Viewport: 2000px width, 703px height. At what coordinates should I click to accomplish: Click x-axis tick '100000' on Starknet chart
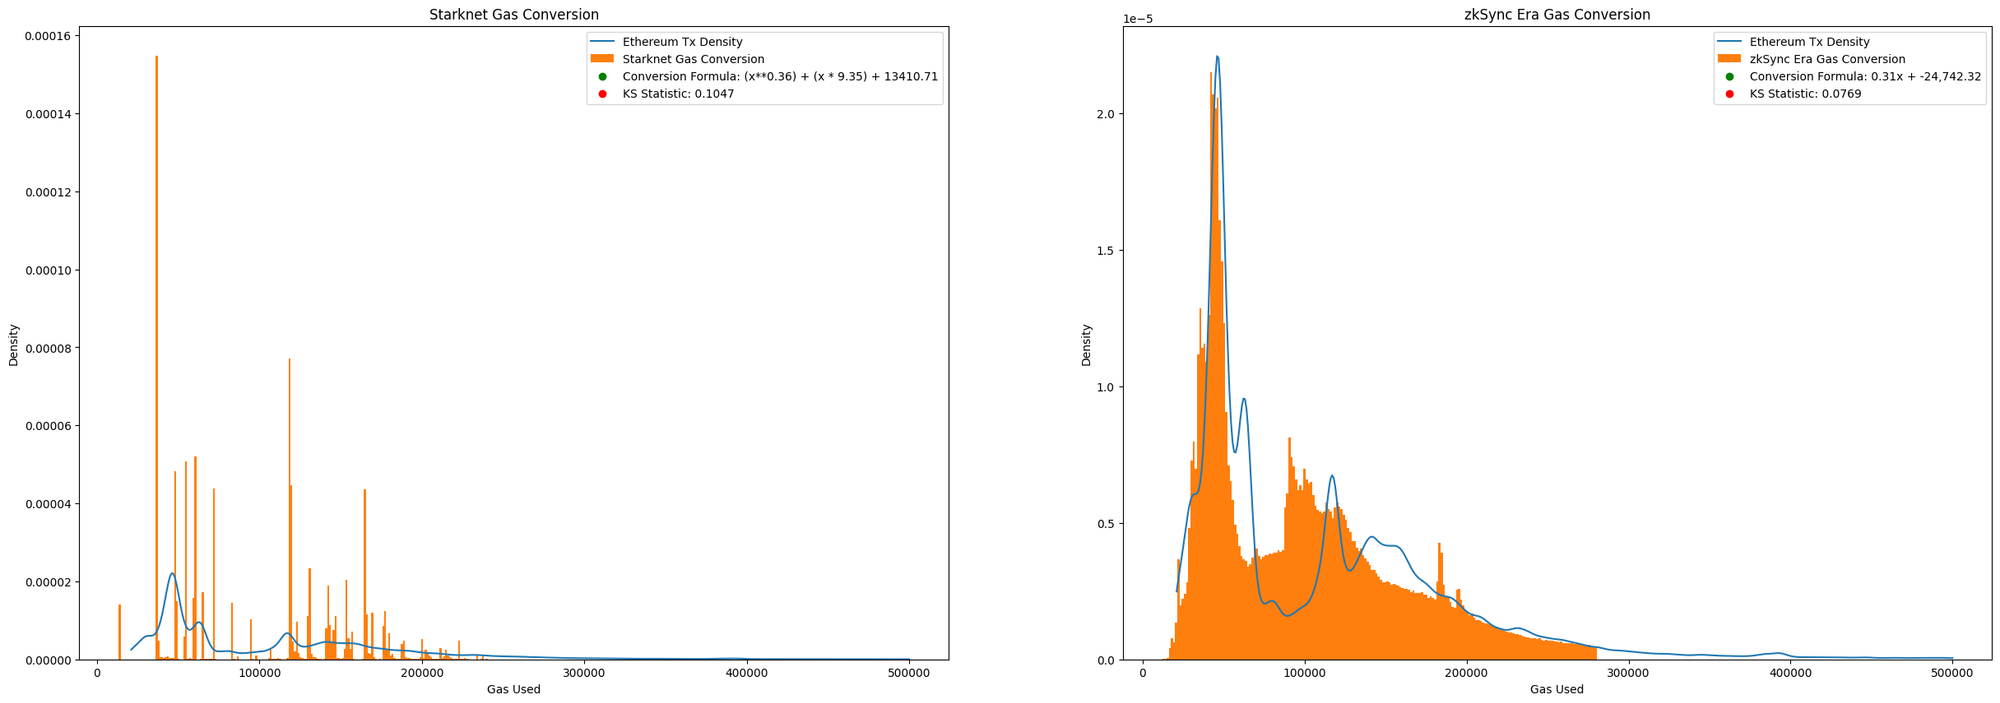[259, 673]
